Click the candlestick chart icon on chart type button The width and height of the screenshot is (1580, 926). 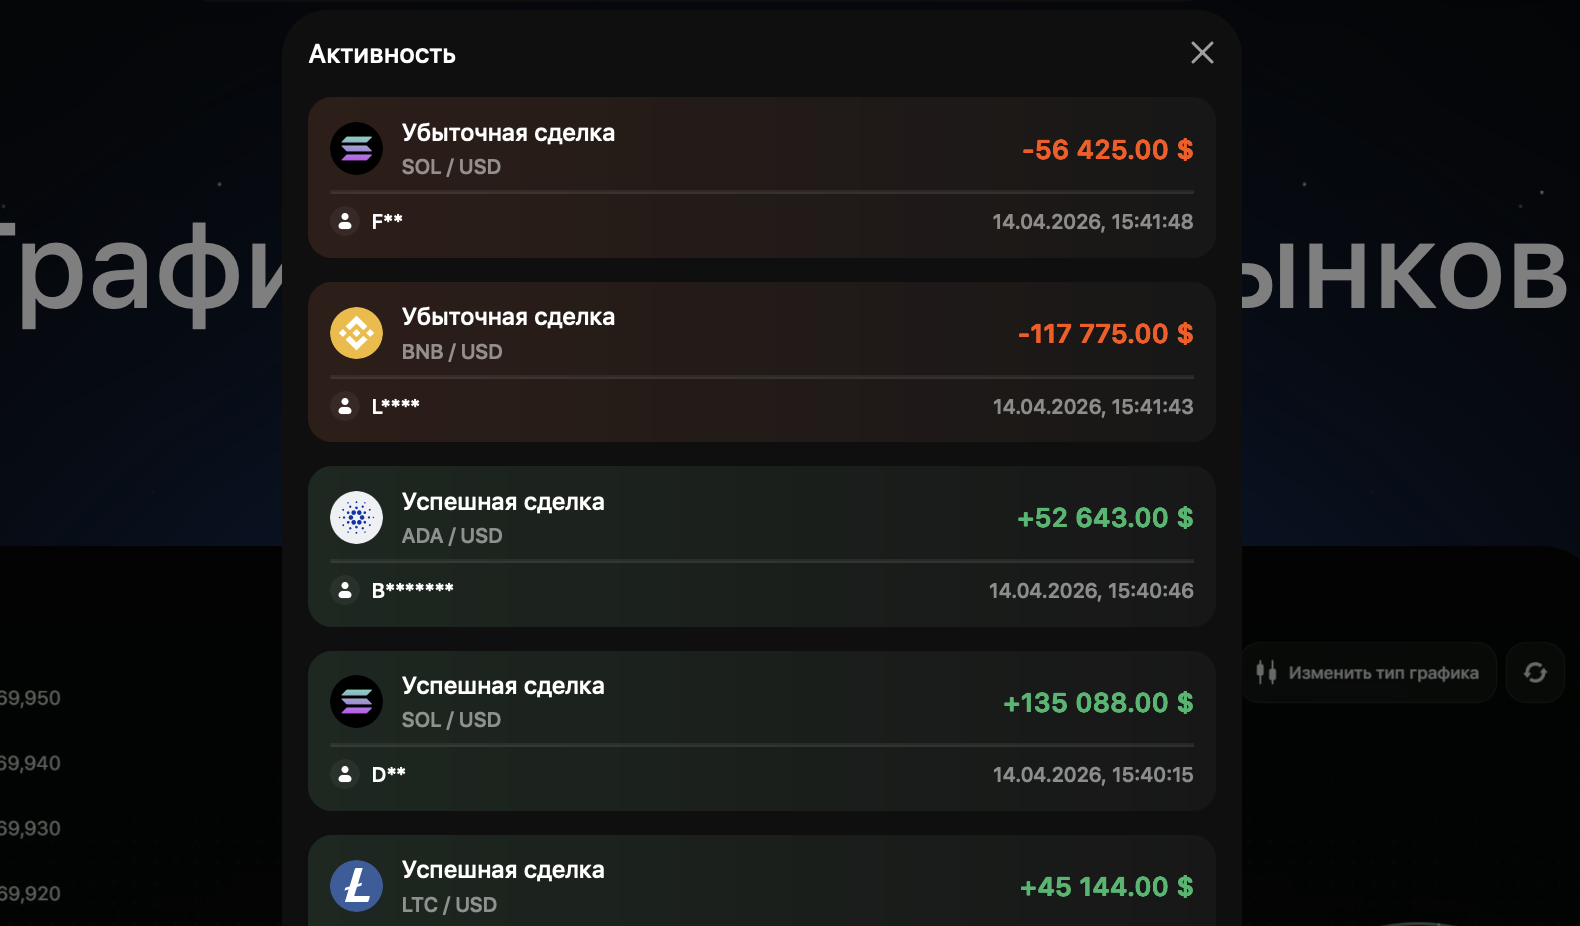coord(1266,672)
